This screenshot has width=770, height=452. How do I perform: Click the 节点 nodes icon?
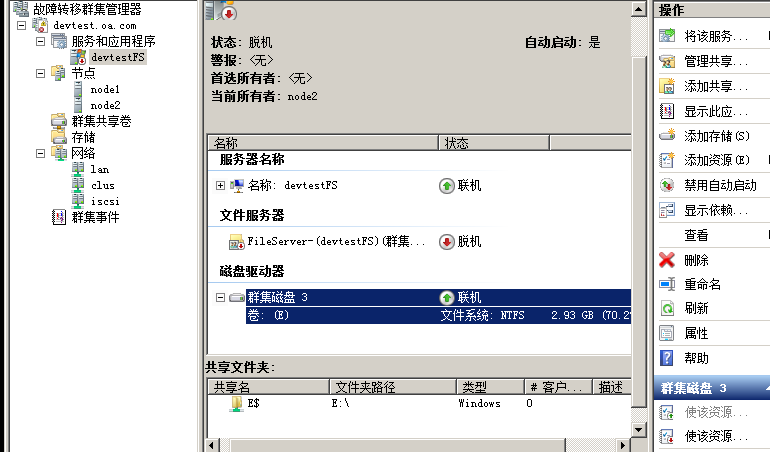pos(58,73)
